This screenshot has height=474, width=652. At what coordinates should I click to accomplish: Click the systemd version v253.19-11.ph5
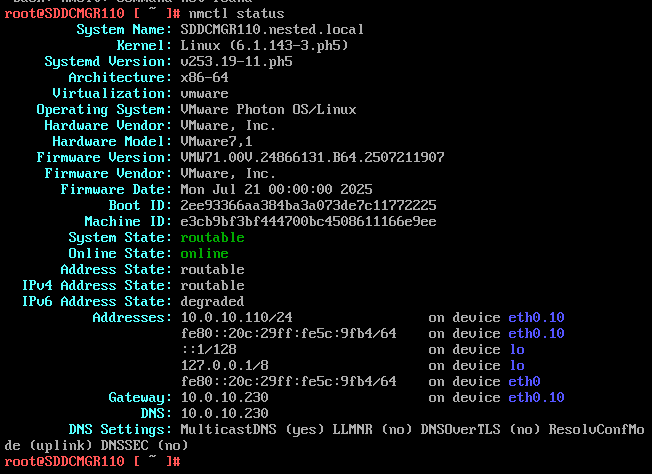point(236,61)
